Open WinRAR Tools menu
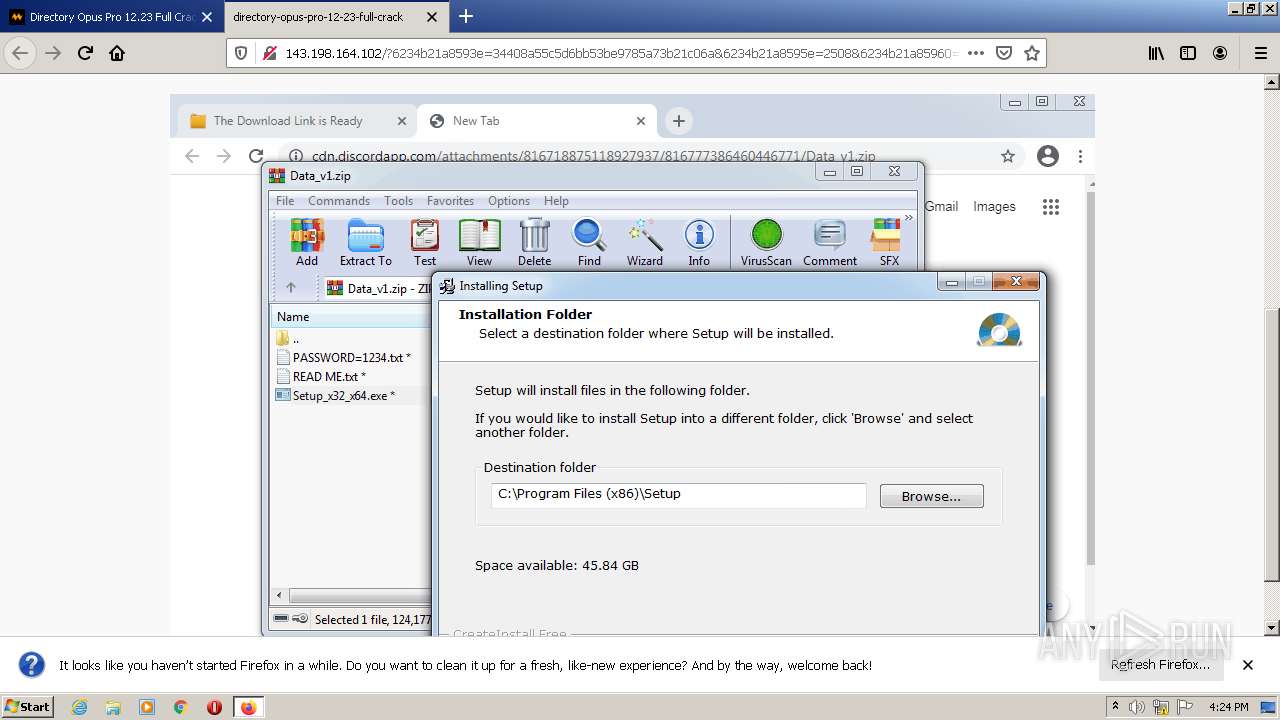 [x=398, y=201]
